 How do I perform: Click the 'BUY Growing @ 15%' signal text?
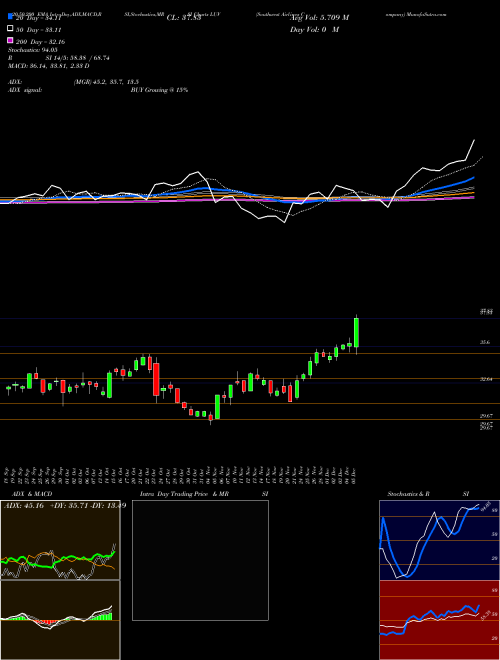click(159, 90)
